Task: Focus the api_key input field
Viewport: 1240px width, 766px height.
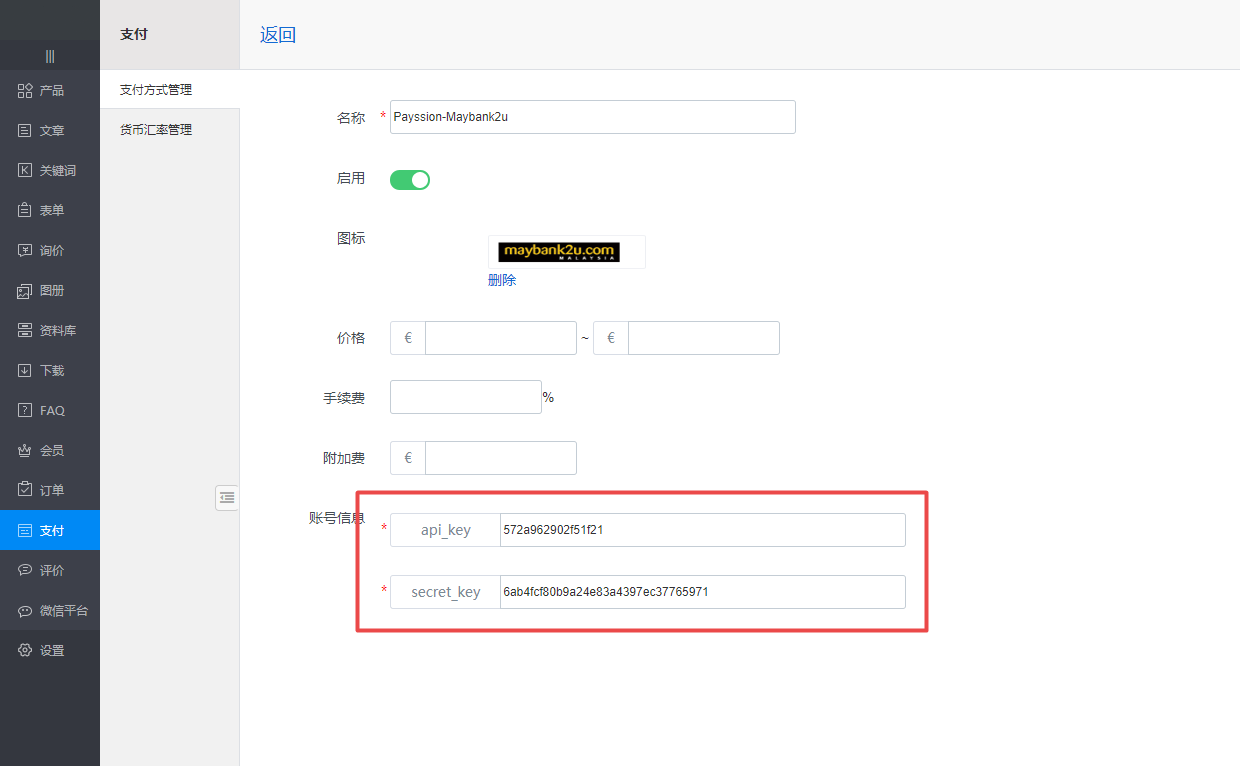Action: (702, 530)
